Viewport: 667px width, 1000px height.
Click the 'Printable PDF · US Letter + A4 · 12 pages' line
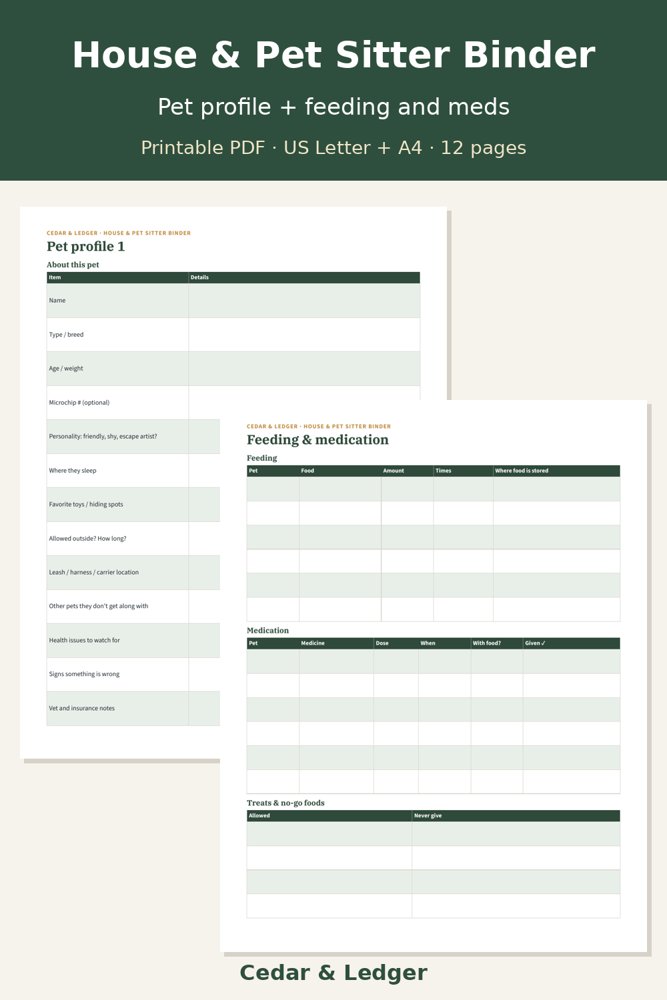point(334,147)
